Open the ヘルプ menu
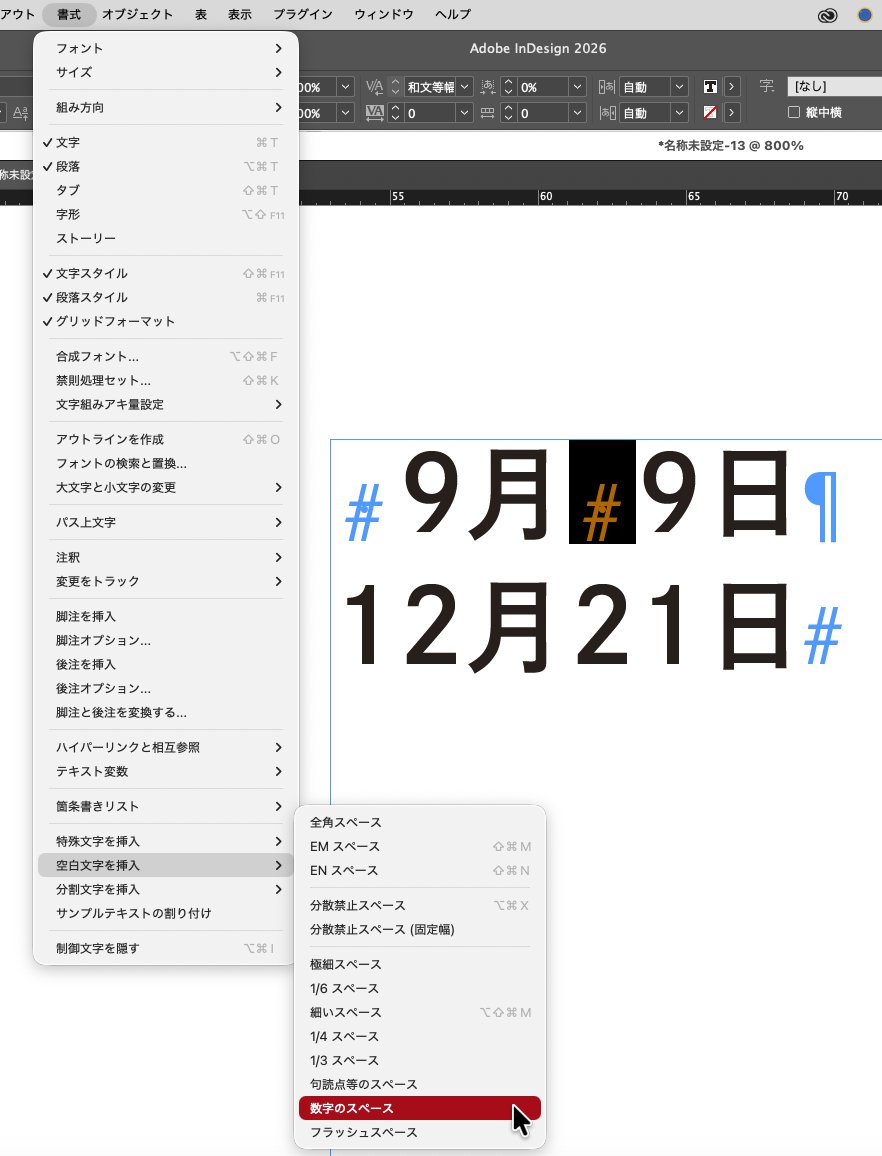Image resolution: width=882 pixels, height=1156 pixels. [x=452, y=14]
